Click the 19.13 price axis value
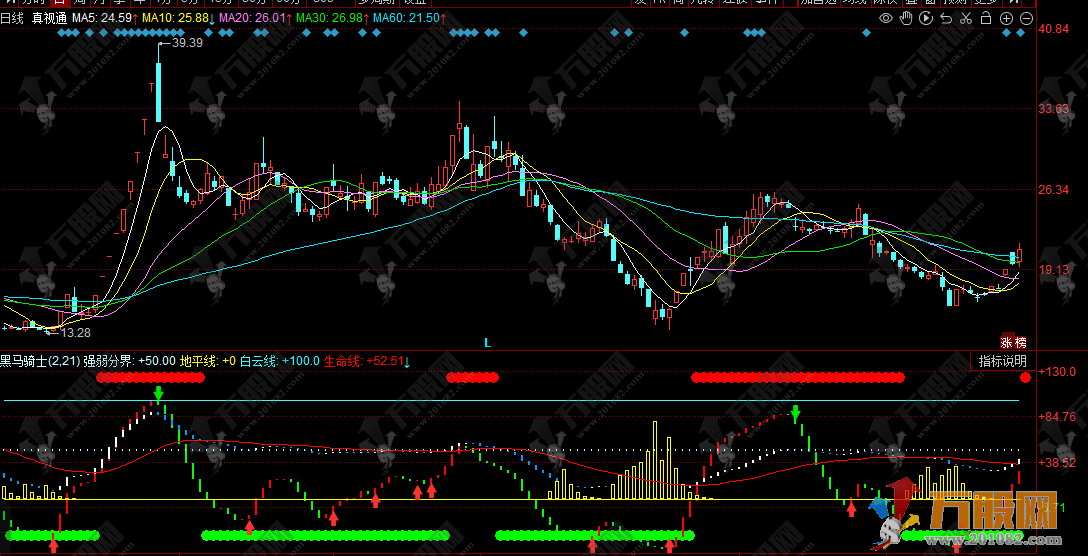 pos(1053,270)
